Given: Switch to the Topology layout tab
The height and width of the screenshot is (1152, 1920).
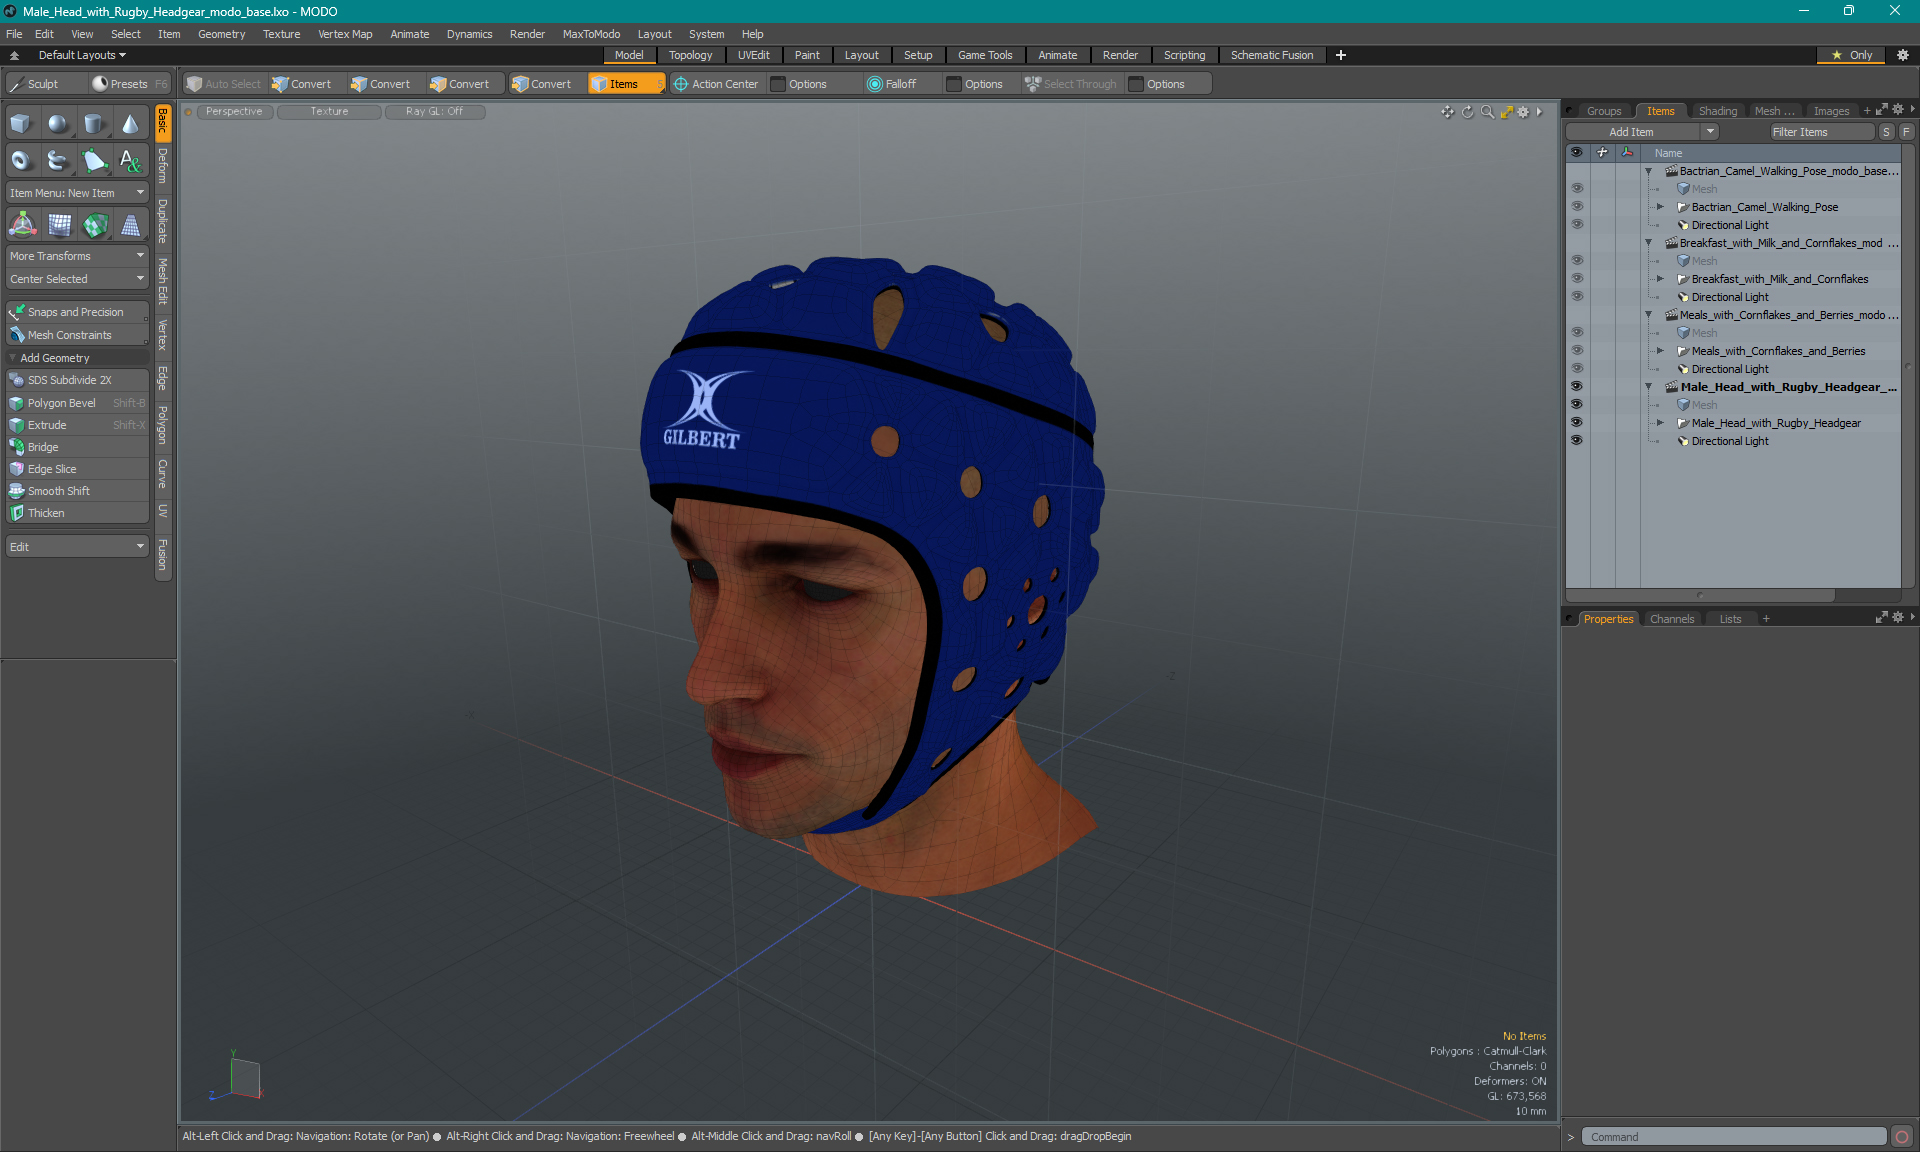Looking at the screenshot, I should tap(690, 55).
